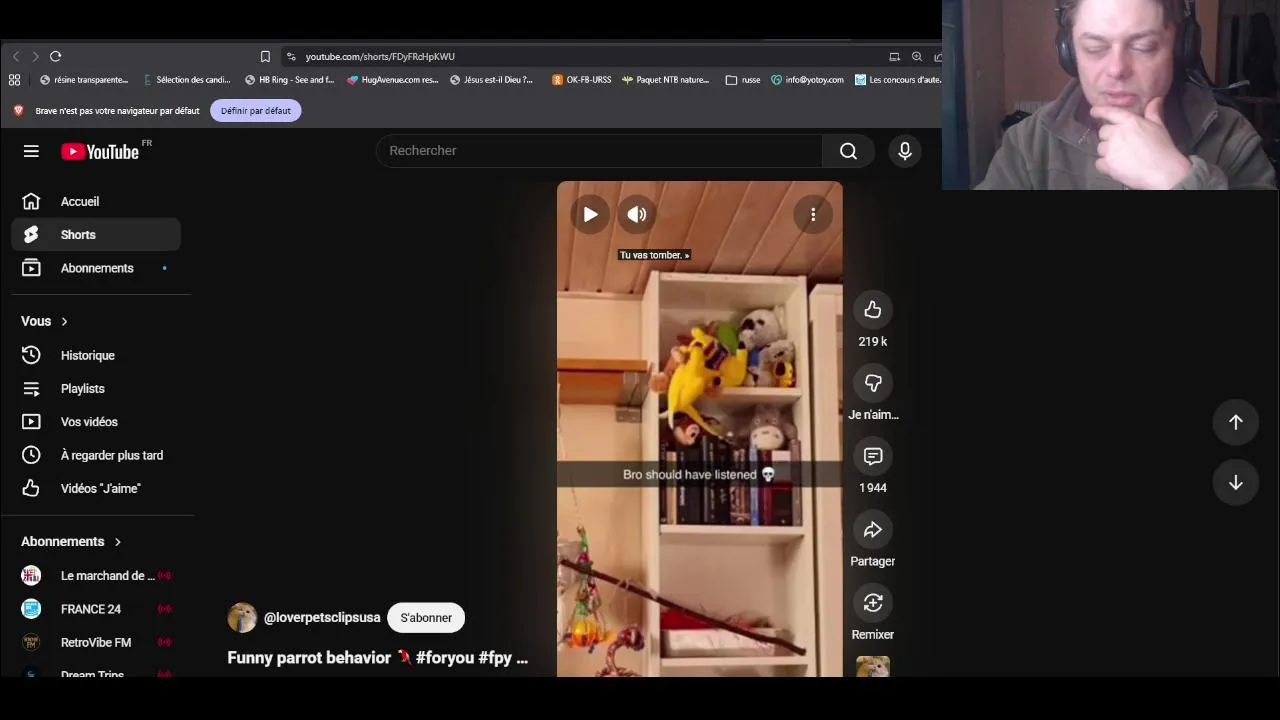1280x720 pixels.
Task: Open the comments panel showing 1944
Action: [x=873, y=456]
